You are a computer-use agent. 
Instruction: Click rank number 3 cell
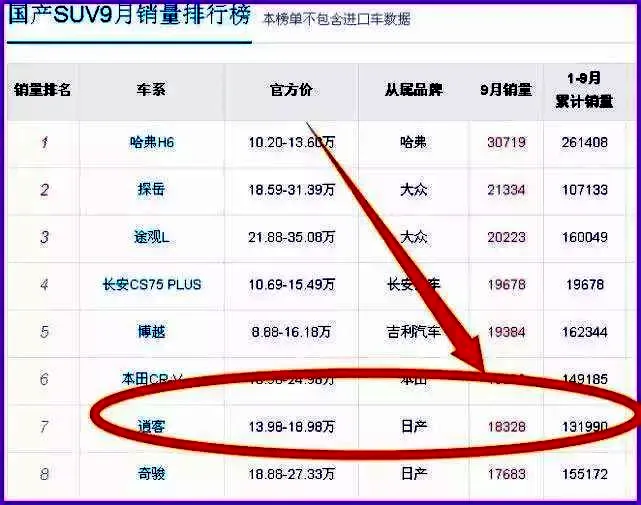(44, 237)
